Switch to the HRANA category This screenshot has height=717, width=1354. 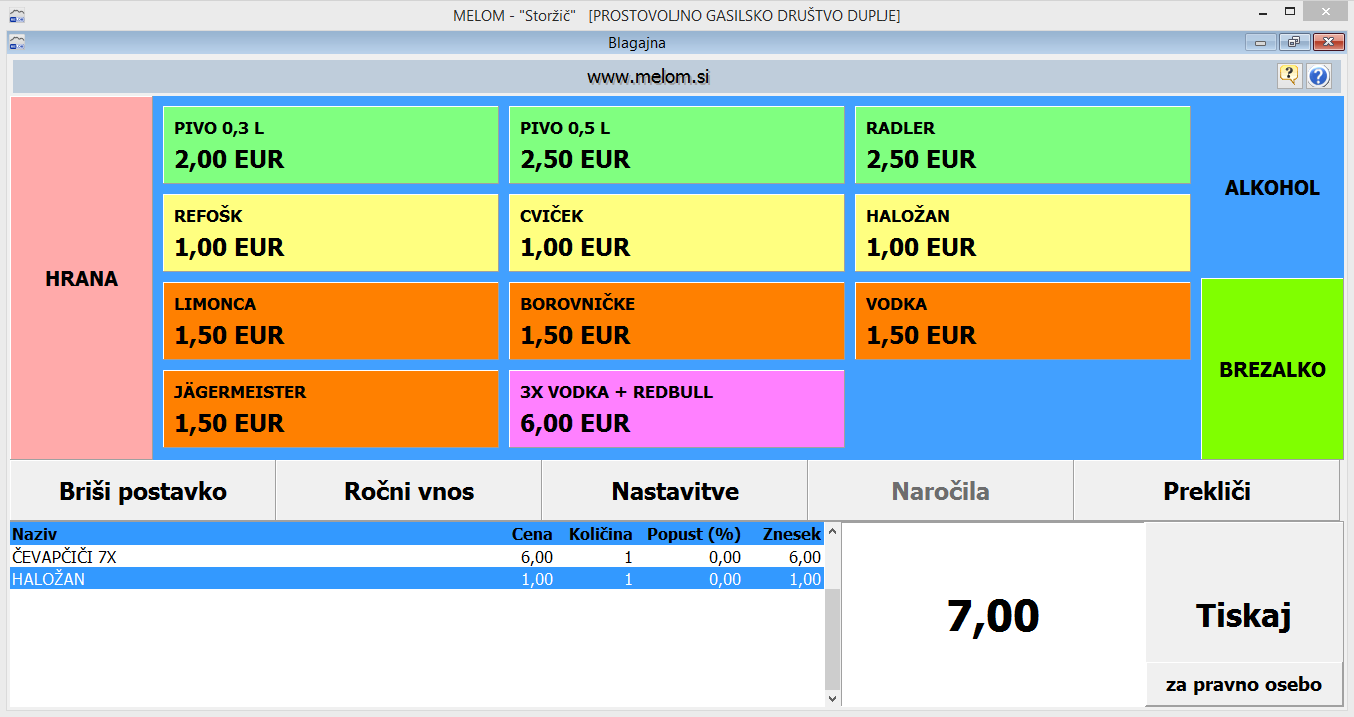(x=81, y=279)
